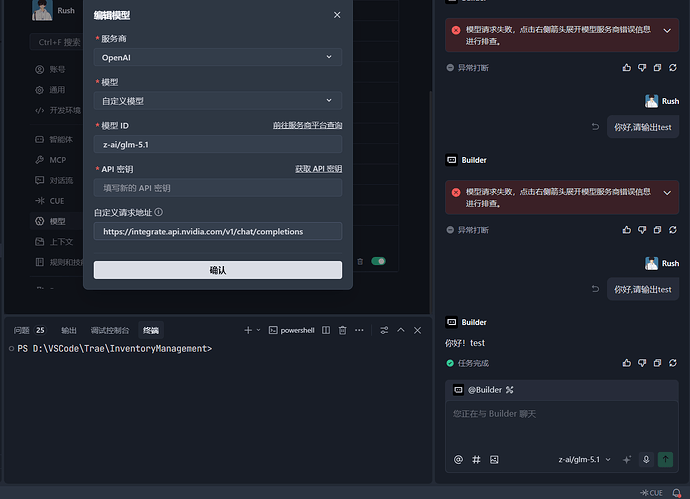Close the 编辑模型 dialog

[x=337, y=15]
